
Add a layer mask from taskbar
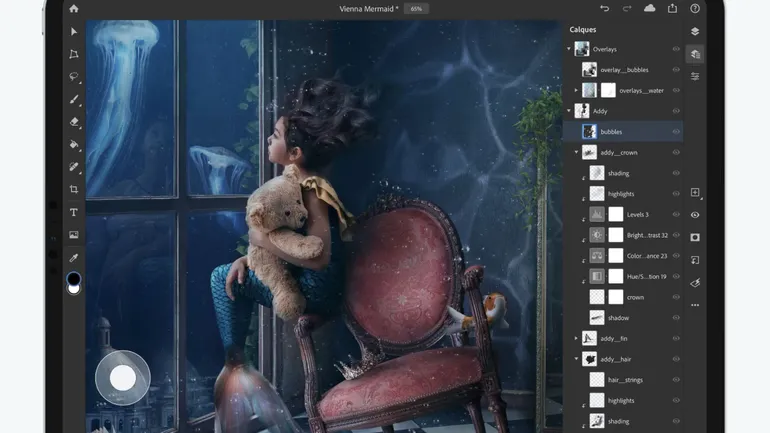point(695,237)
